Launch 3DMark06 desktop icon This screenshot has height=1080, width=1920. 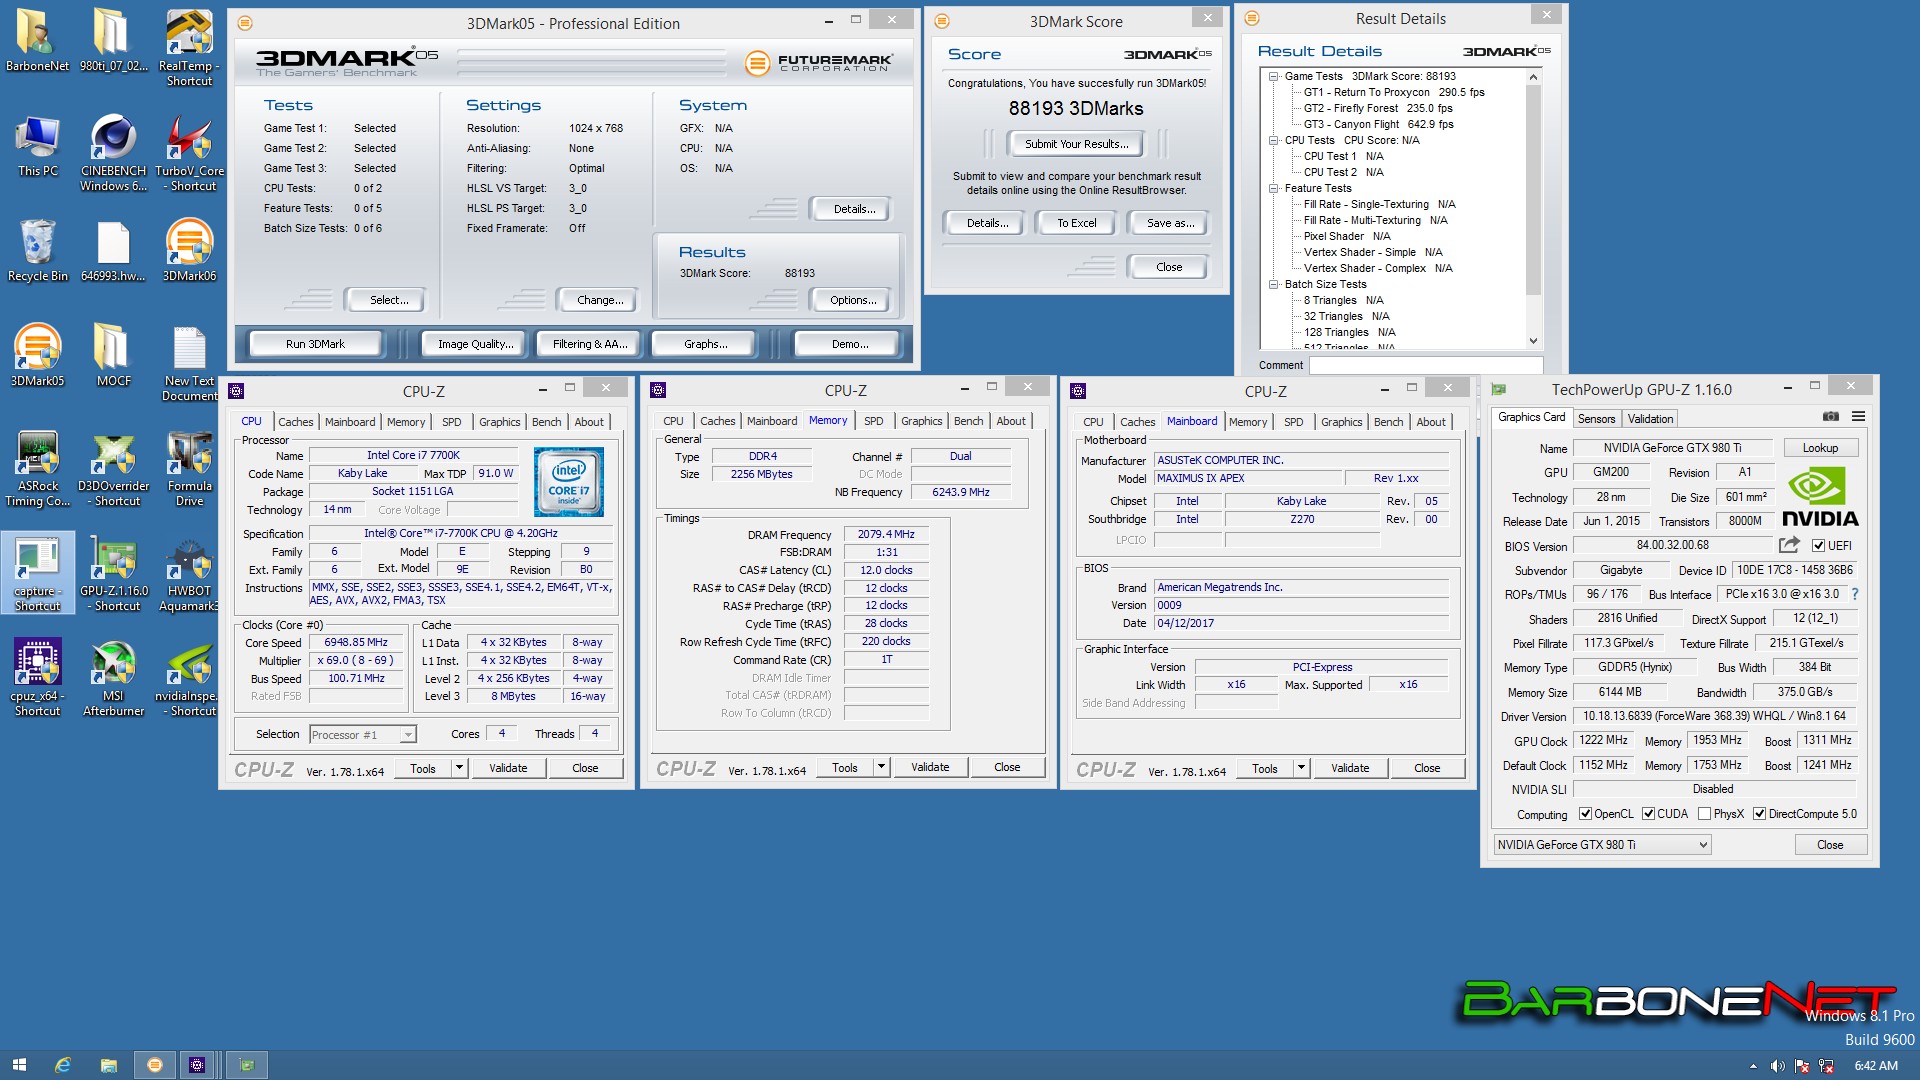(189, 251)
